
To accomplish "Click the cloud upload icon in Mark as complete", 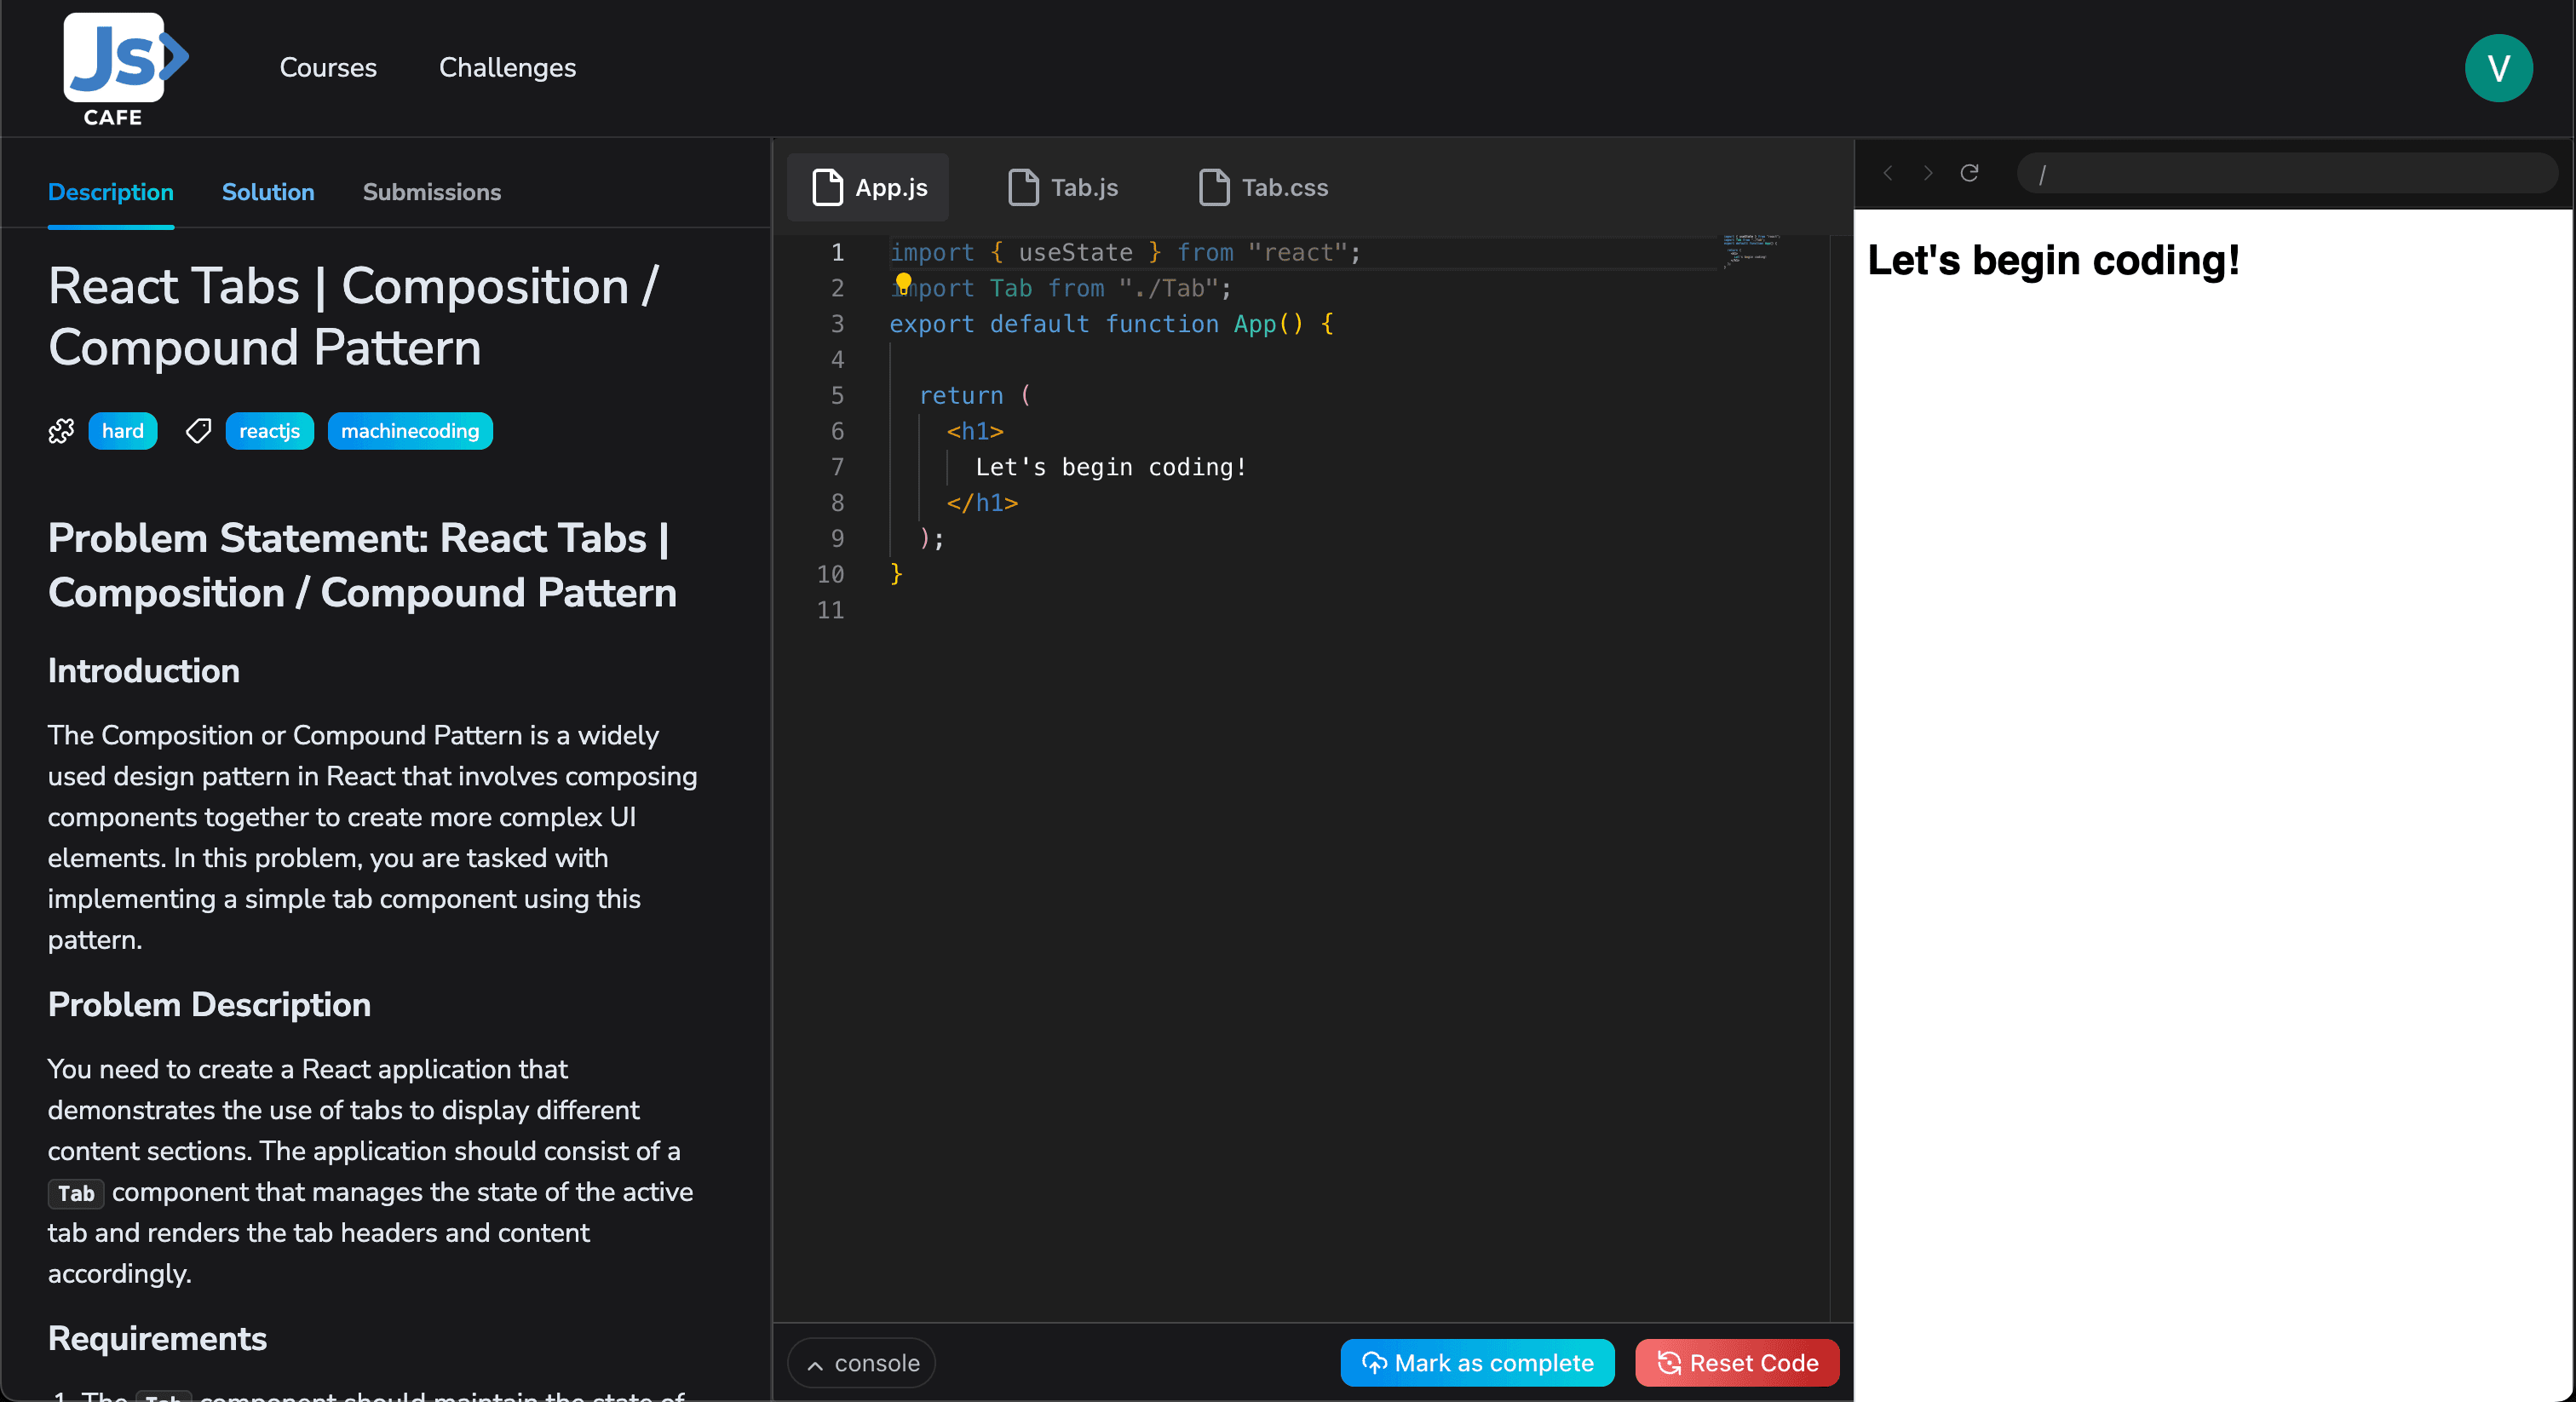I will coord(1374,1363).
